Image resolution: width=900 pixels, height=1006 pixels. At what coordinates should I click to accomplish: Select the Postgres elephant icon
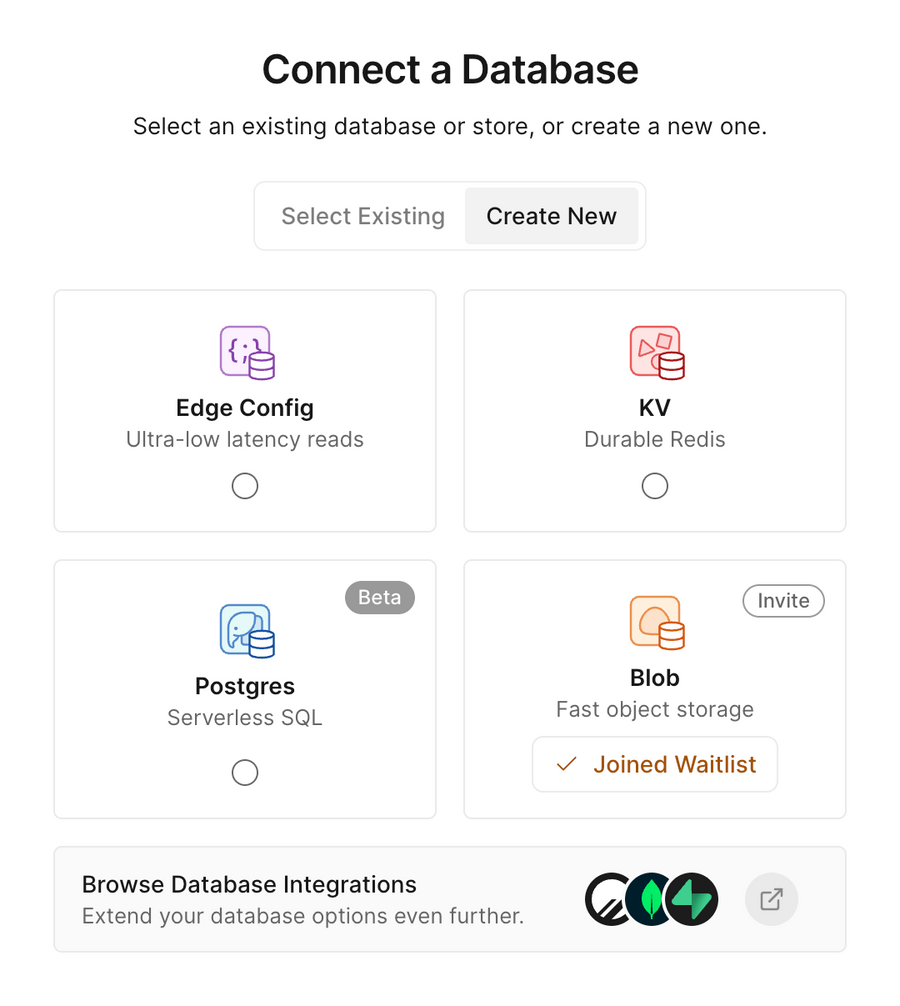(x=245, y=630)
